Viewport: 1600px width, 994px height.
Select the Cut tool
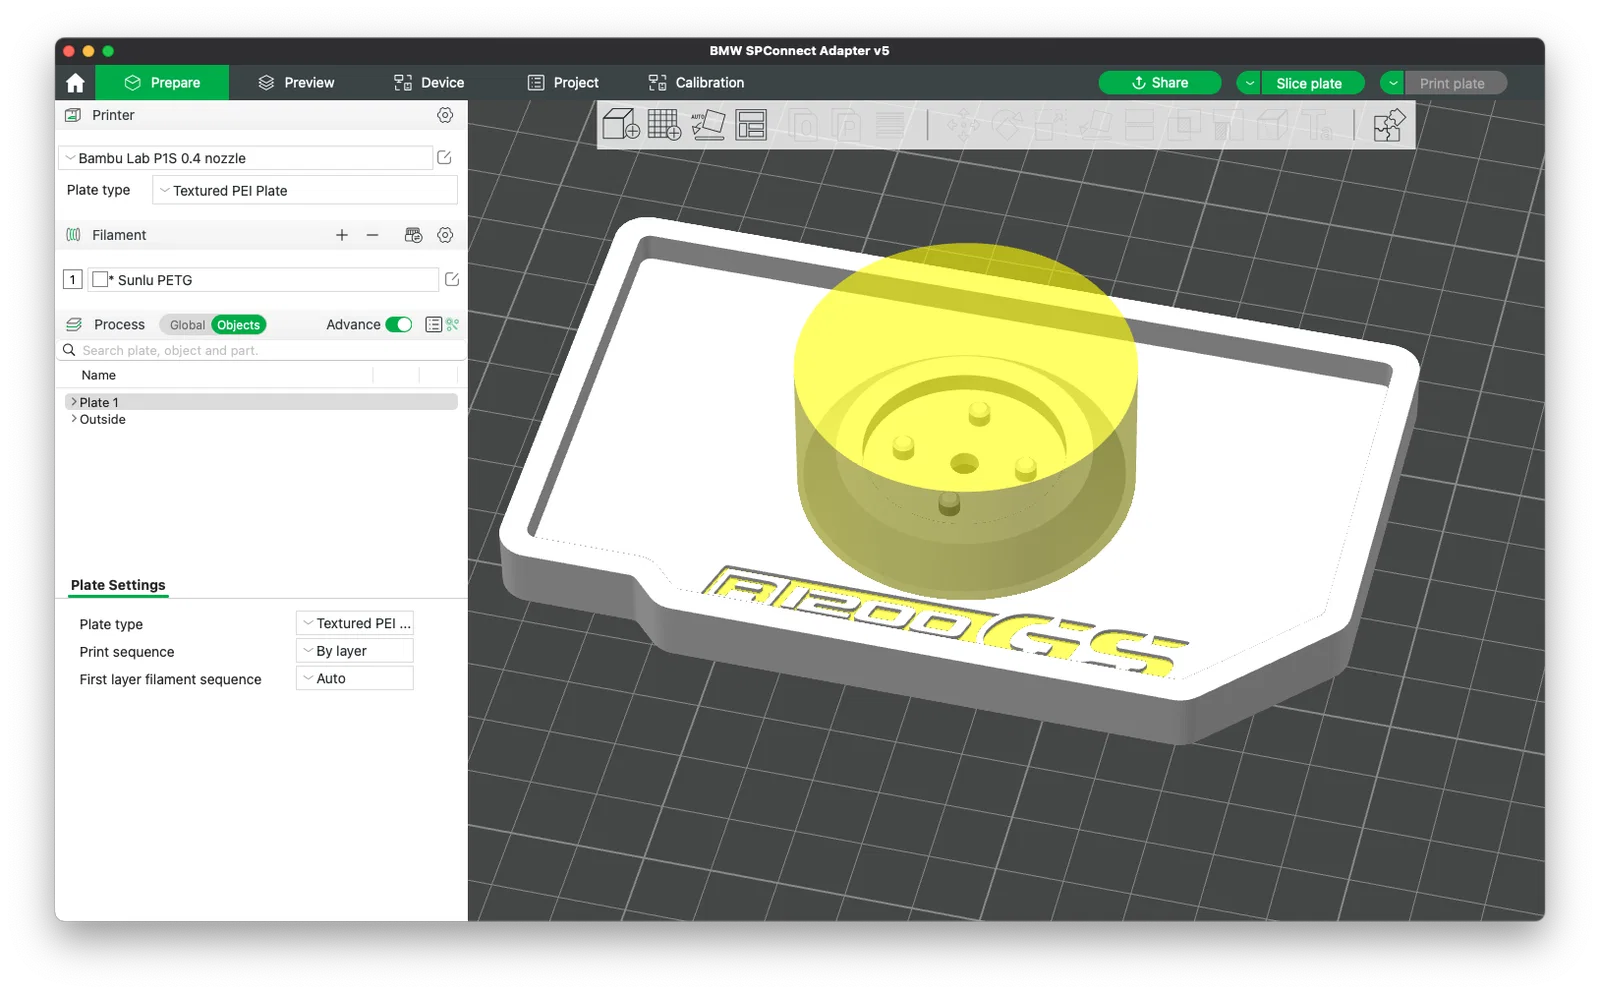pos(1139,125)
